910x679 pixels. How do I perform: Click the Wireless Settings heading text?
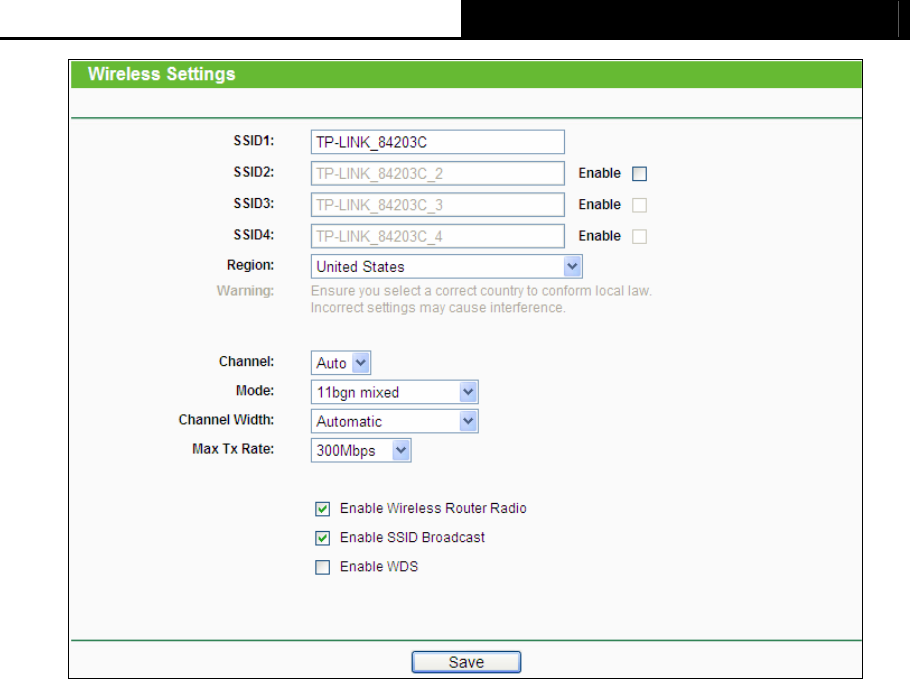coord(161,74)
